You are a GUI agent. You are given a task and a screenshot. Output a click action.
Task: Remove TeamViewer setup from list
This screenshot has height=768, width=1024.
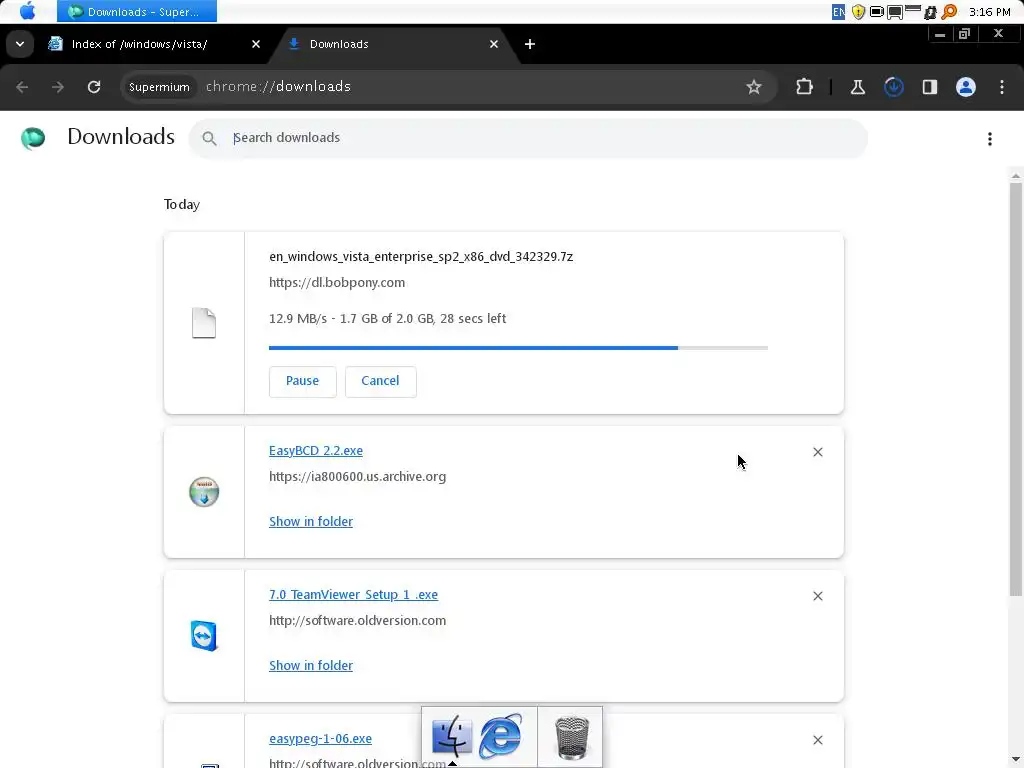pos(818,596)
